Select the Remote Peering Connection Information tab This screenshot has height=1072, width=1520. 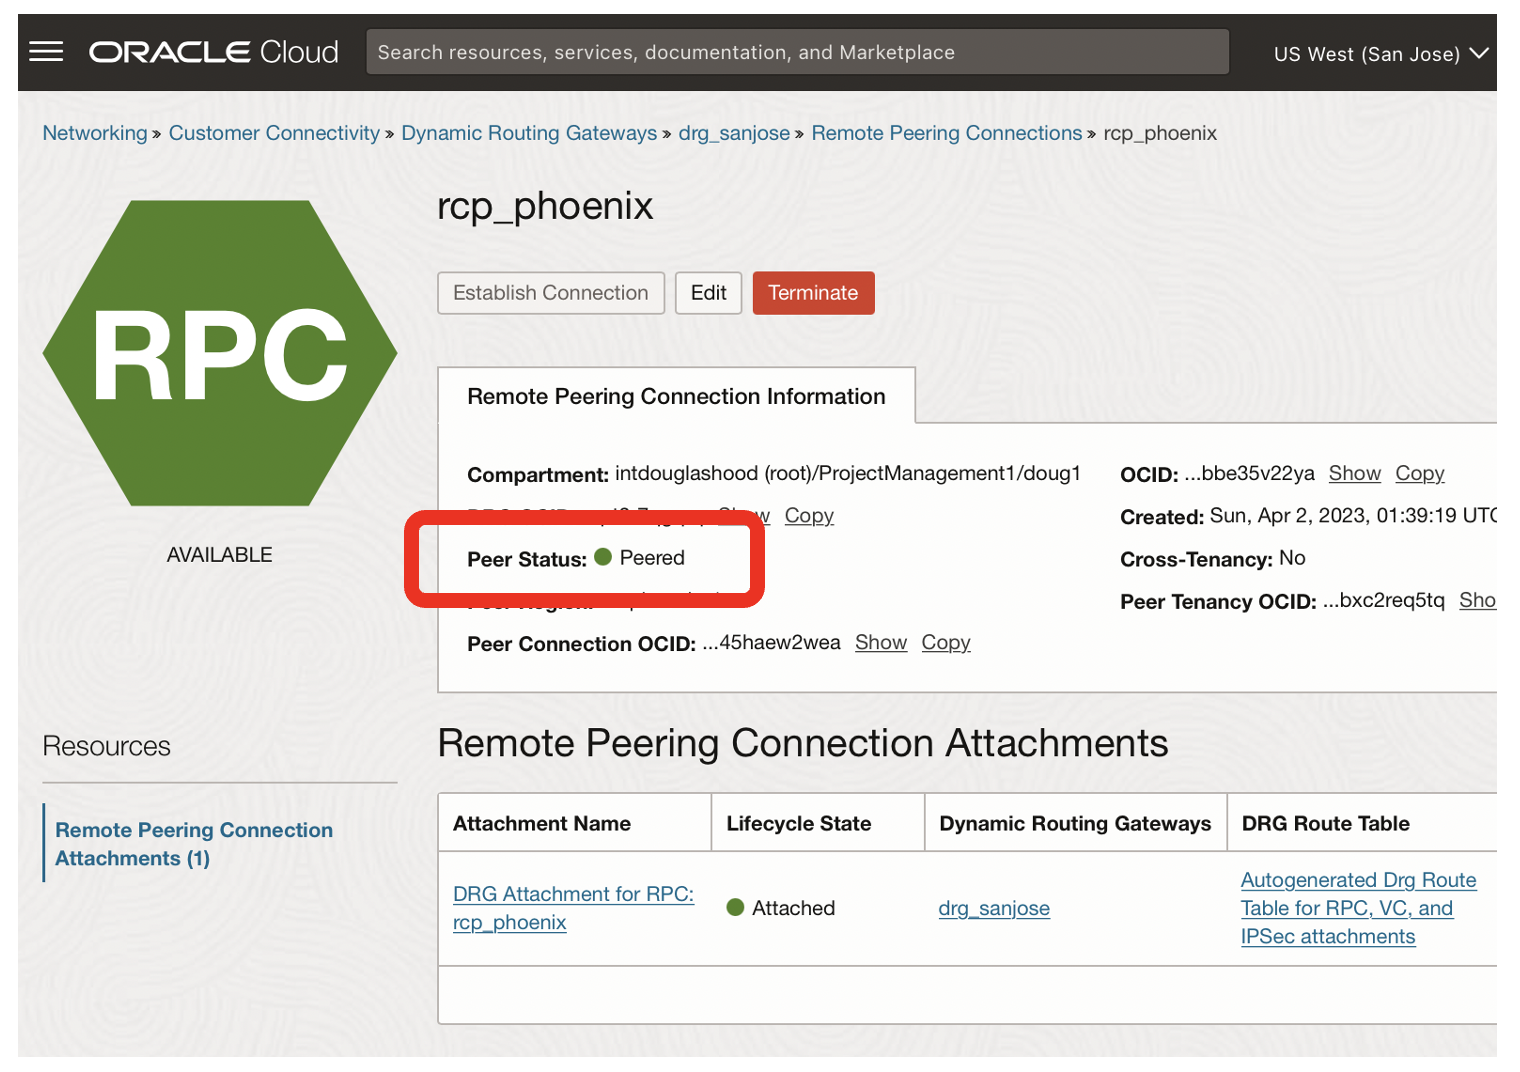(677, 396)
